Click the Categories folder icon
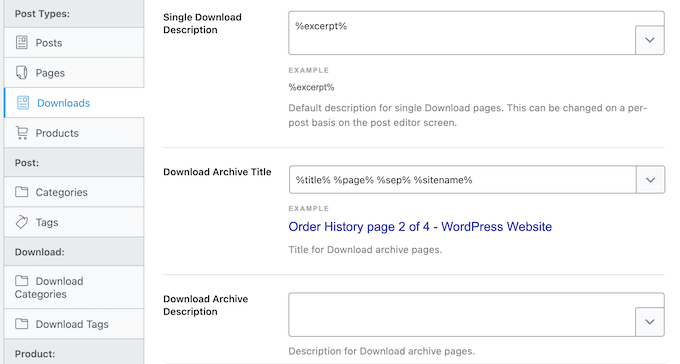The width and height of the screenshot is (680, 364). click(x=21, y=192)
